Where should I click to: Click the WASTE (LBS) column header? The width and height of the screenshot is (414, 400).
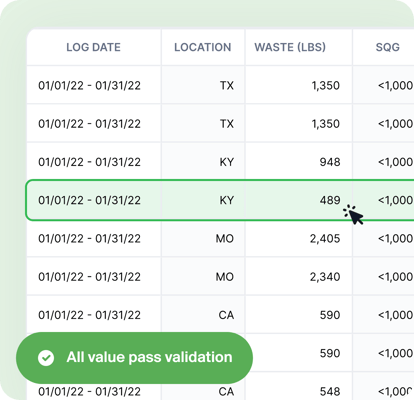point(290,47)
